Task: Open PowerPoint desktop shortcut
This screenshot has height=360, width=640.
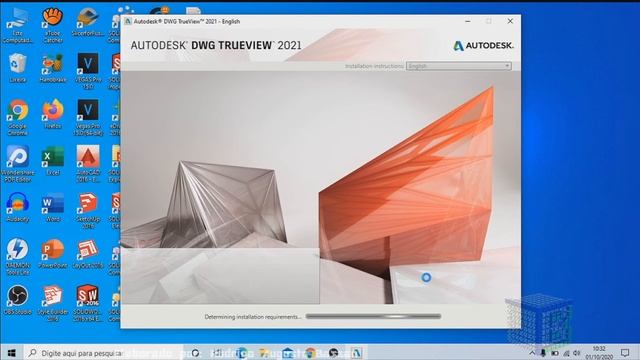Action: [x=53, y=254]
